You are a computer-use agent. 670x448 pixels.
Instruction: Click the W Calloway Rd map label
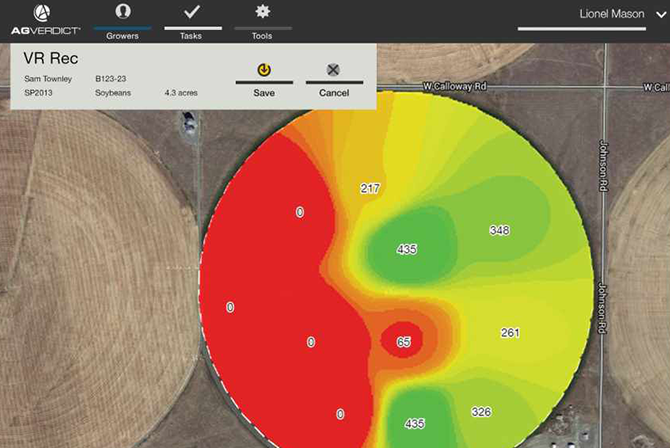coord(455,86)
